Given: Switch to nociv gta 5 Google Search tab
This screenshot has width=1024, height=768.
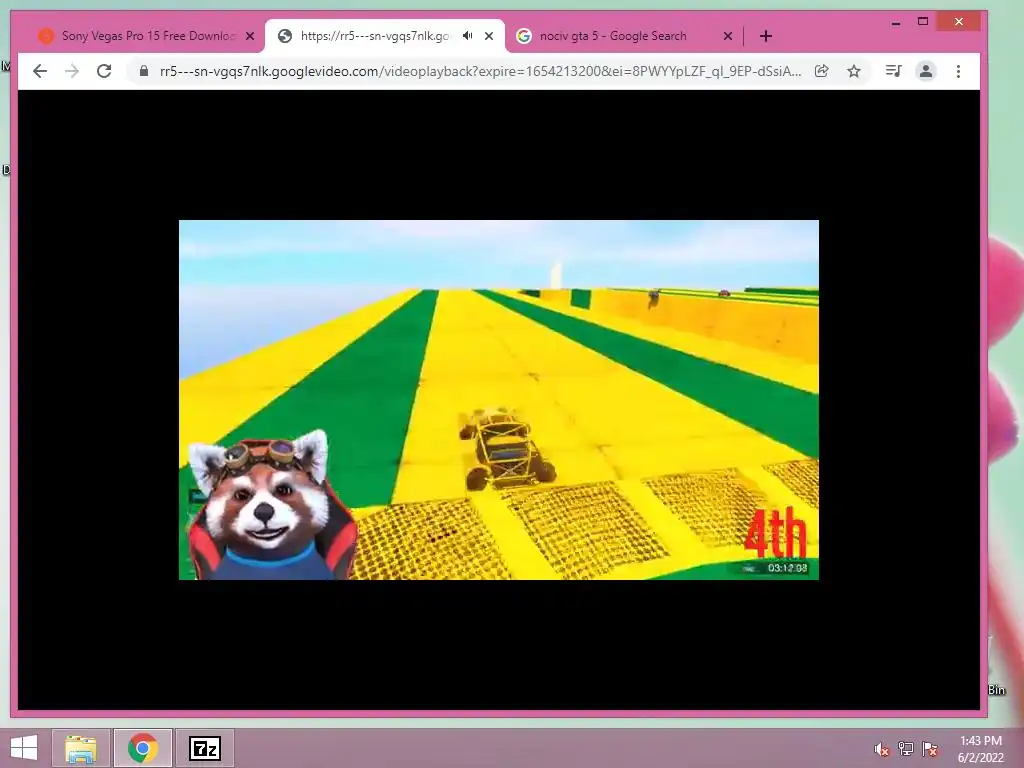Looking at the screenshot, I should pos(613,36).
